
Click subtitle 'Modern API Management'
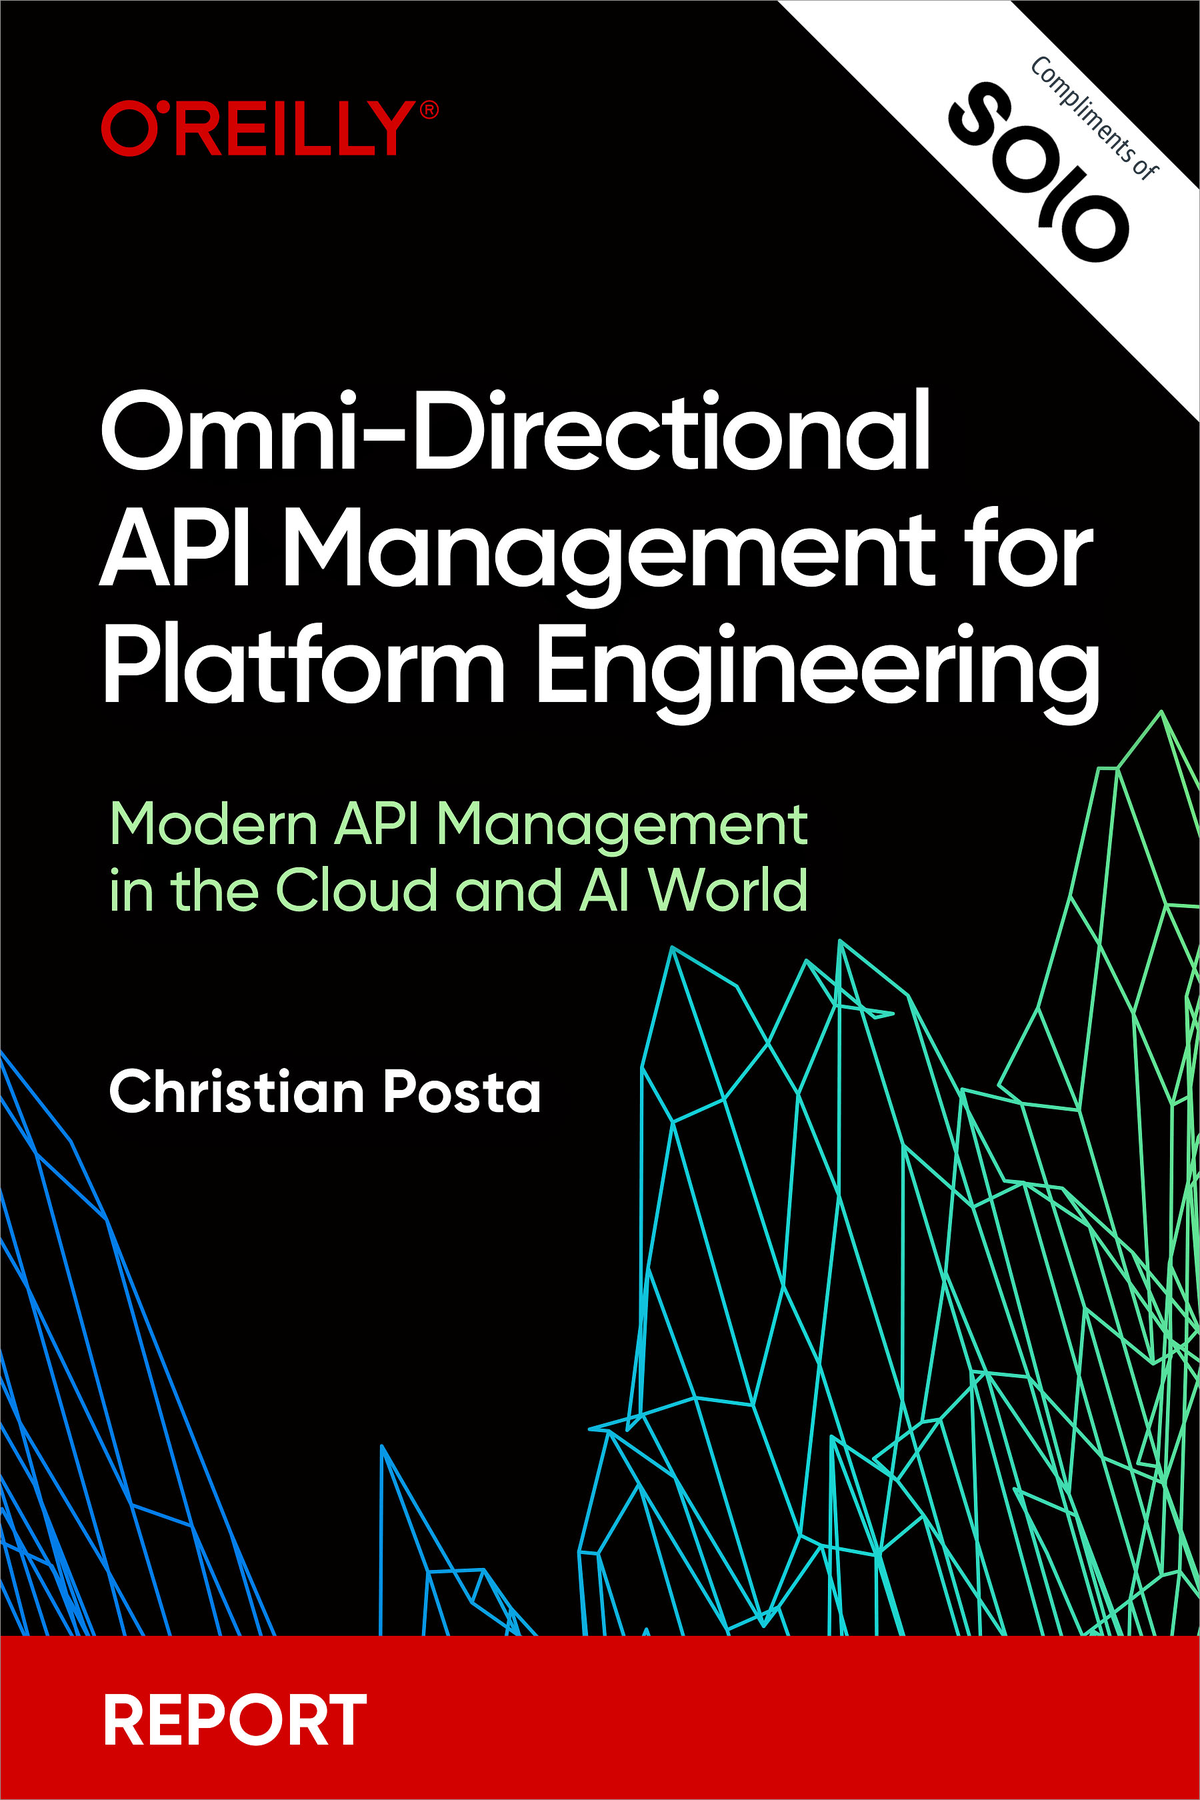[458, 829]
